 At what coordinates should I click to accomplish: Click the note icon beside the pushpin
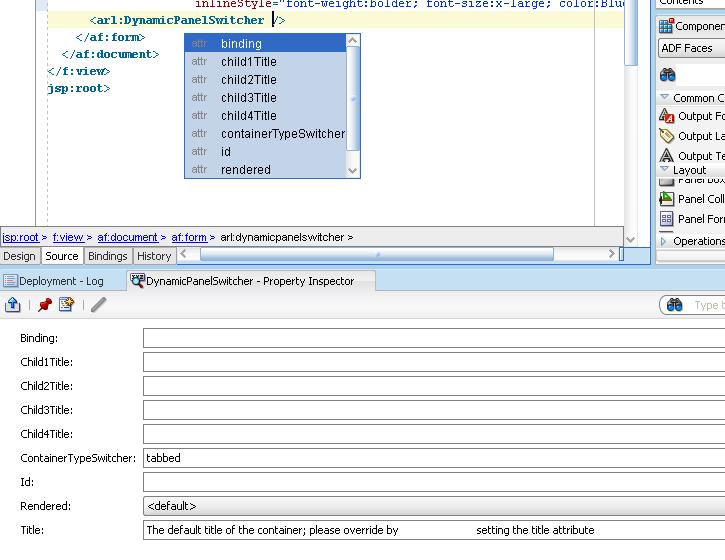click(x=66, y=305)
